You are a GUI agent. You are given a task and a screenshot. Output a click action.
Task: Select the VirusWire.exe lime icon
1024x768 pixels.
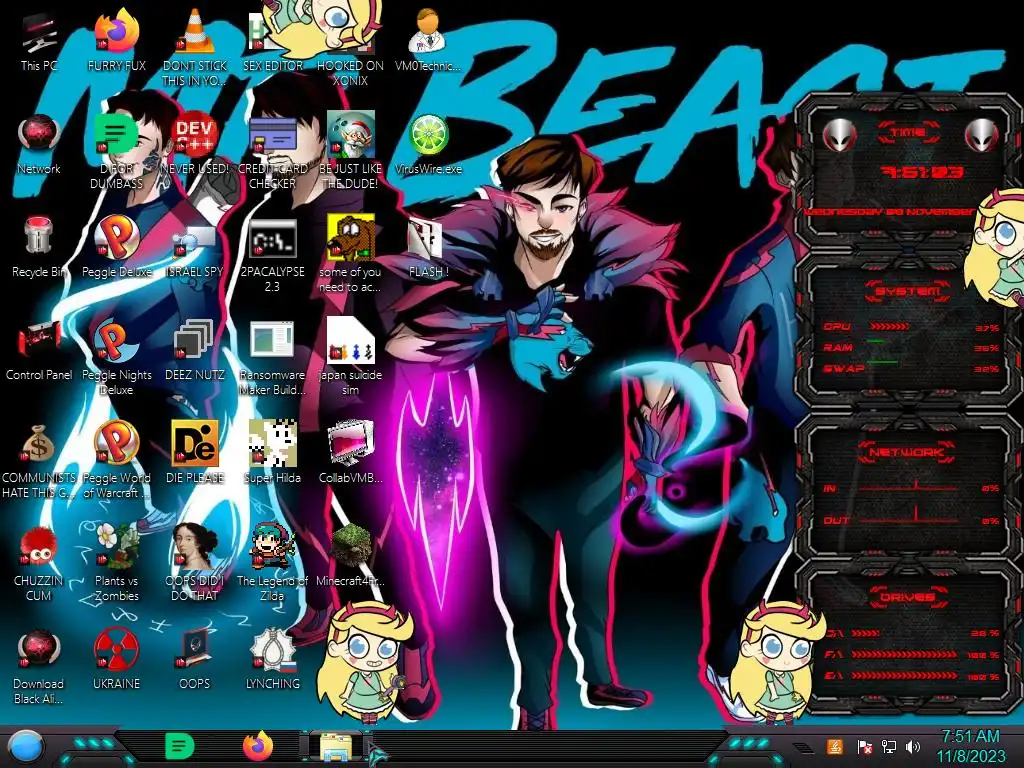tap(428, 136)
